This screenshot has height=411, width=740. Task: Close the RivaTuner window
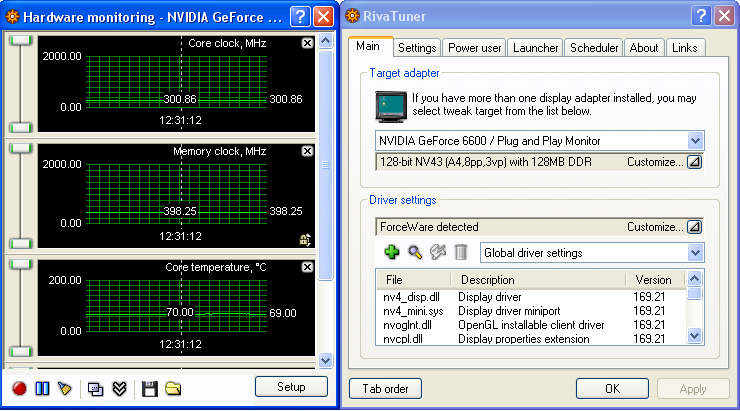click(x=724, y=16)
